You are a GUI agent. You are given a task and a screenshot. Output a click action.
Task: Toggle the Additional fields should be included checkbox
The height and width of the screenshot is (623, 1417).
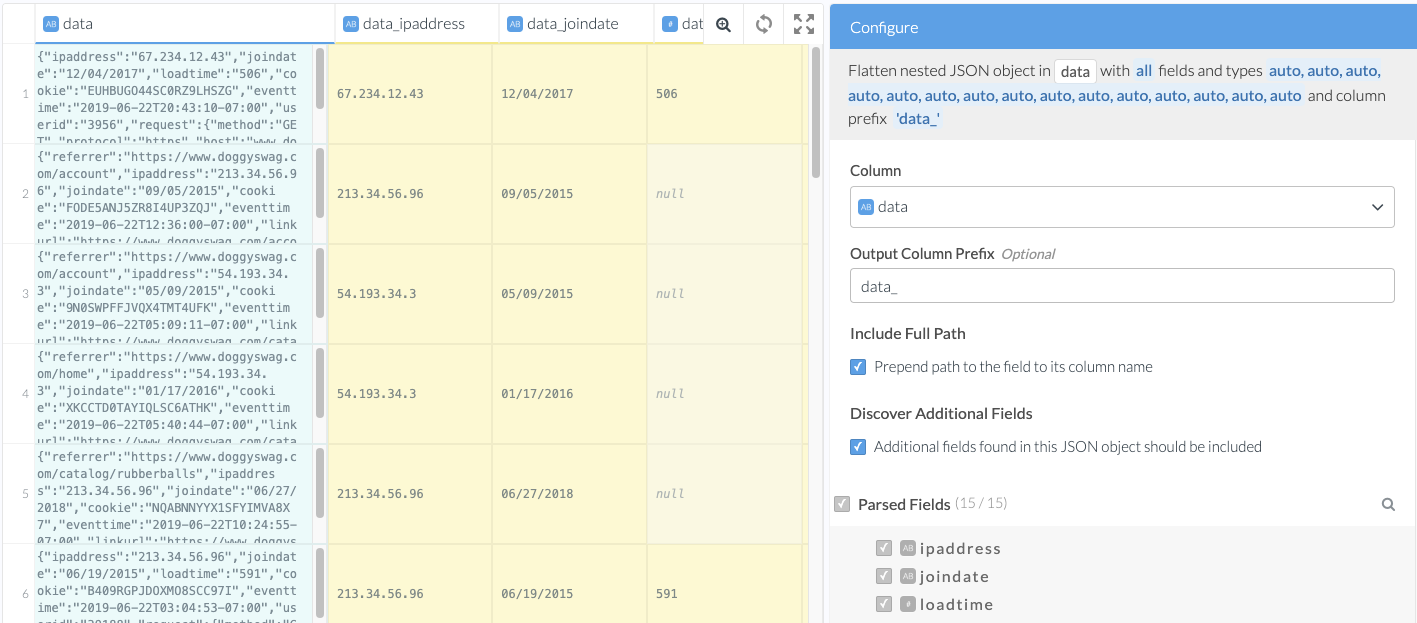858,447
